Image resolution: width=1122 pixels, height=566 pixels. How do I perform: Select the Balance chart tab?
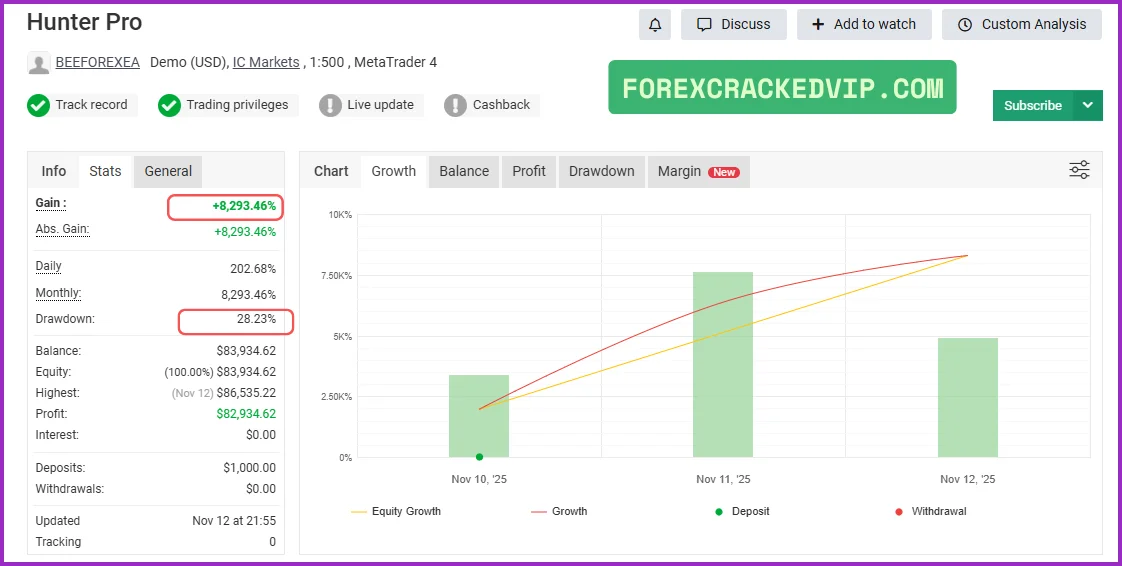464,171
